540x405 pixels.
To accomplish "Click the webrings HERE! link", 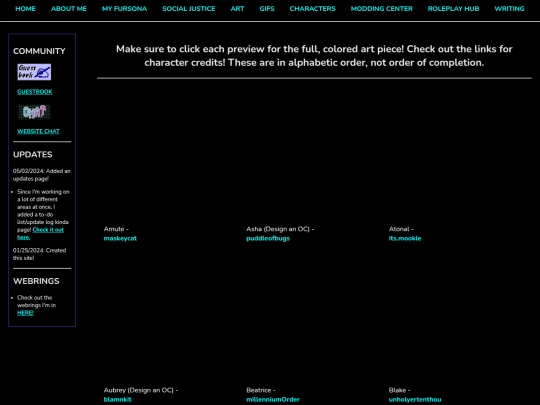I will point(25,313).
